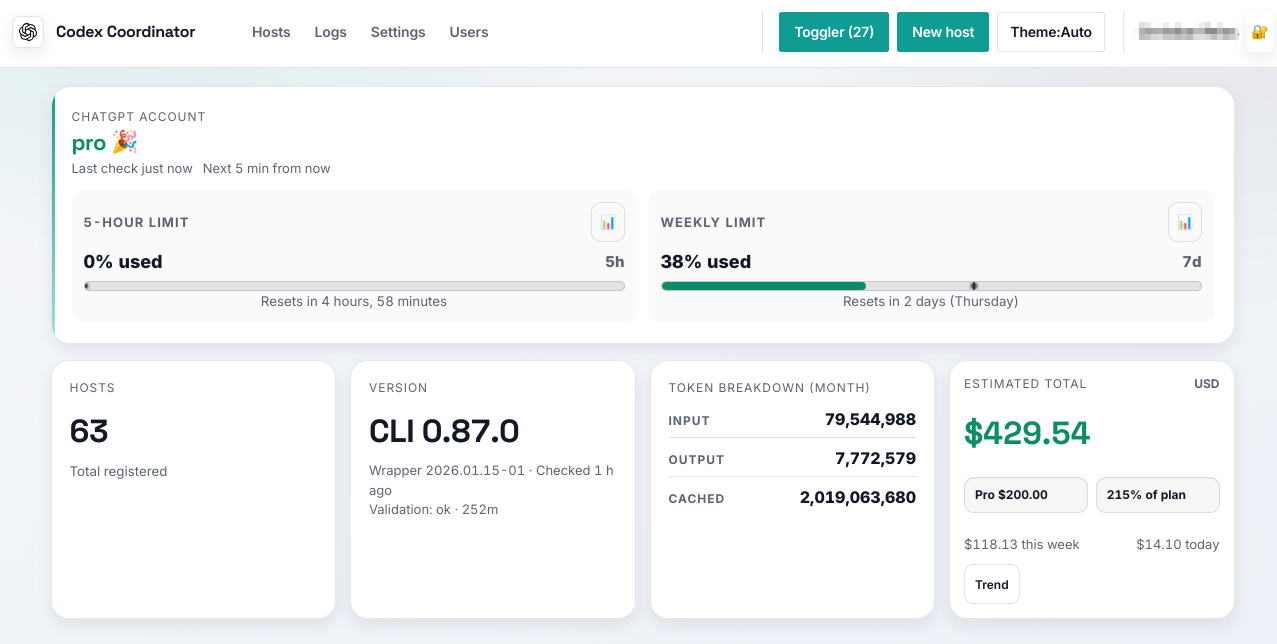Open the 5-hour limit chart icon

tap(608, 222)
